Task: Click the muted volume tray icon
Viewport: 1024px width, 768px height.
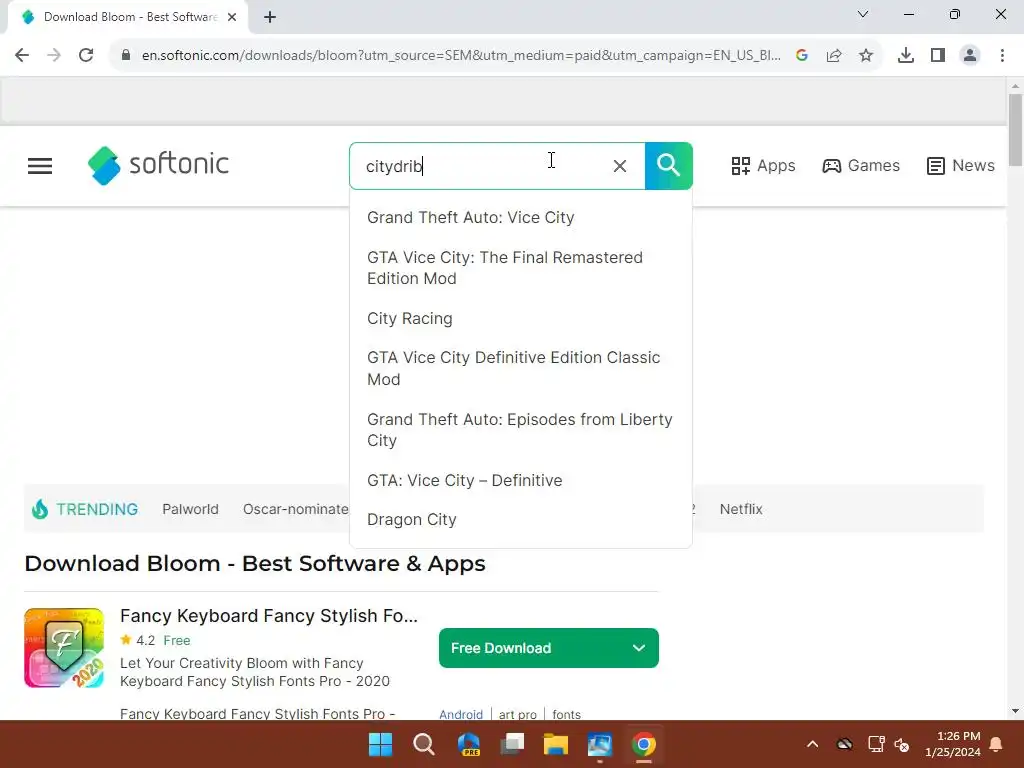Action: pos(902,744)
